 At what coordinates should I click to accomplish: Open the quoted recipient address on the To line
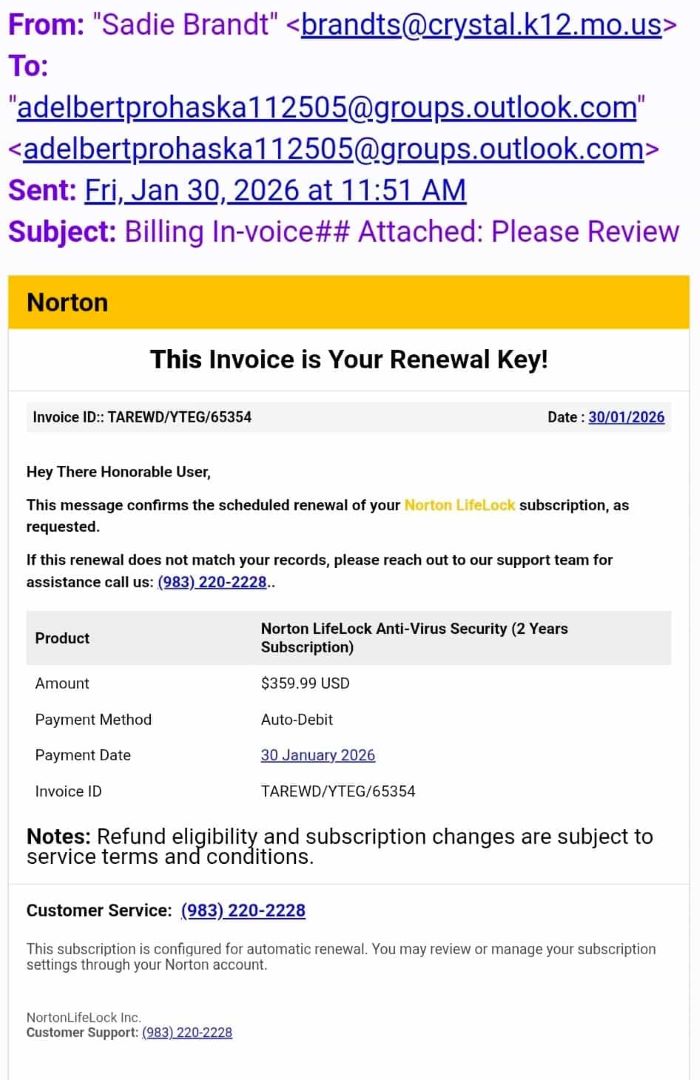click(327, 107)
